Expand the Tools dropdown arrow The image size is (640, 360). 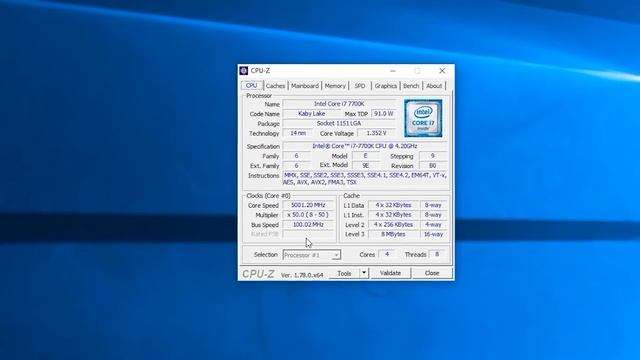364,273
